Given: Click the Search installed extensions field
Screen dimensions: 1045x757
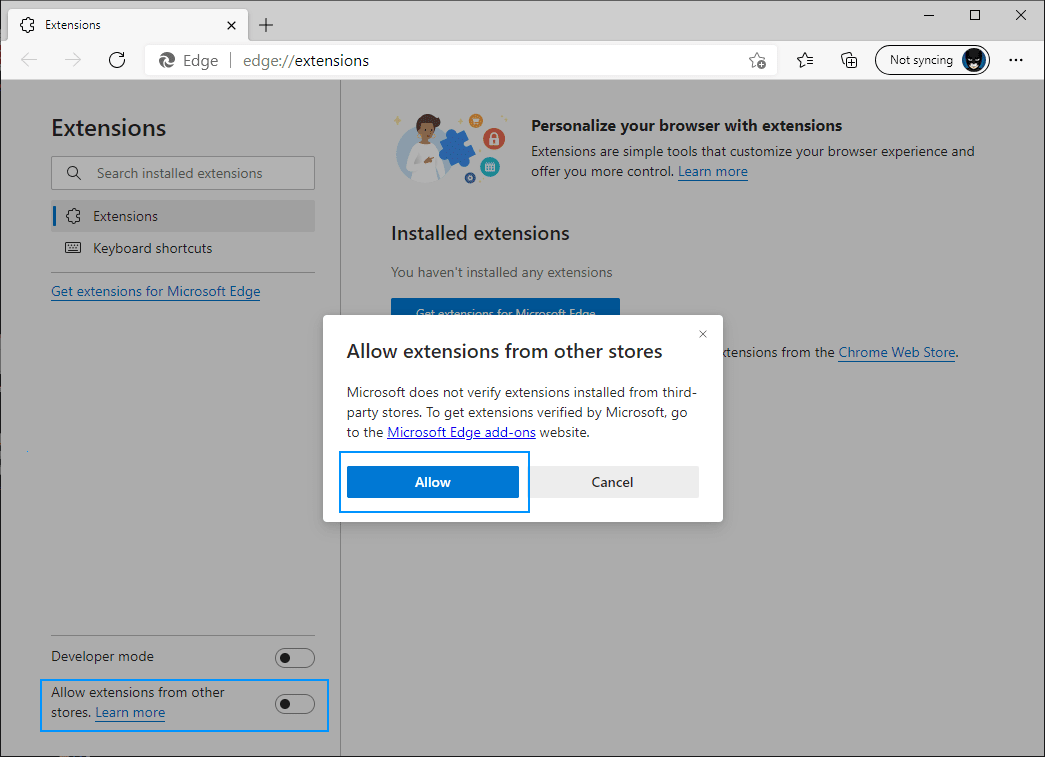Looking at the screenshot, I should (182, 172).
